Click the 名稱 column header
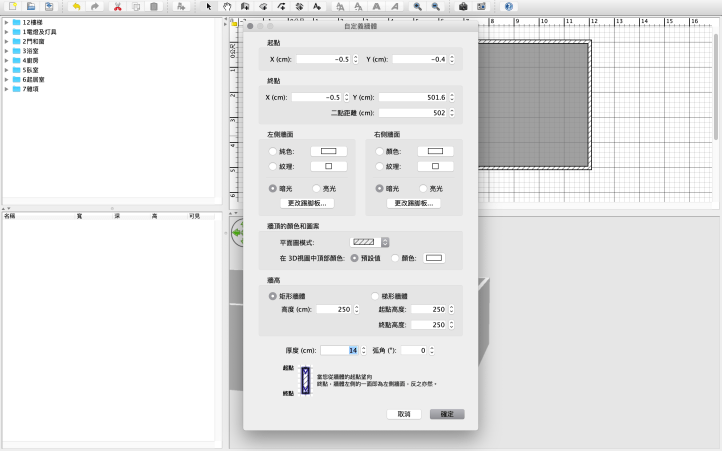 [x=10, y=216]
